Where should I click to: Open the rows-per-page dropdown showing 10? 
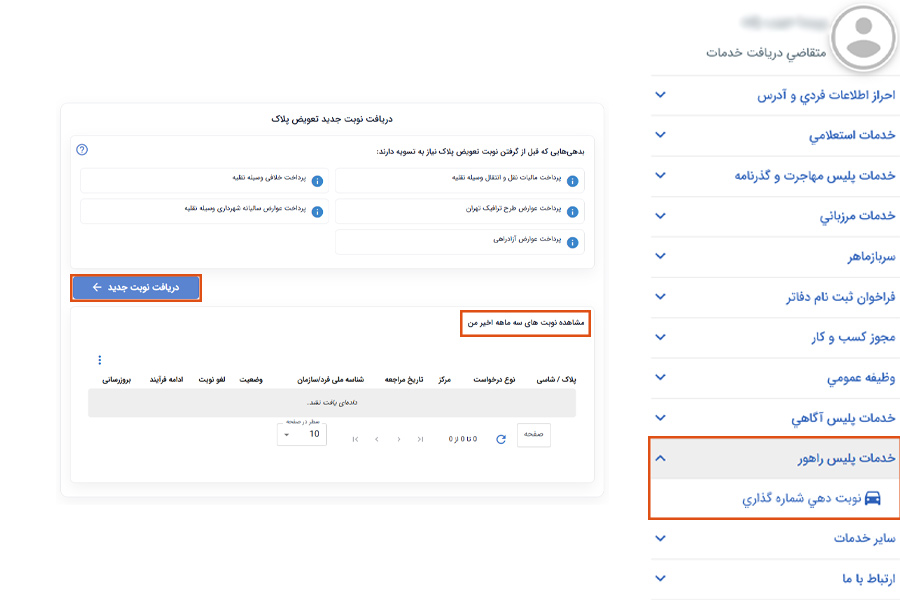(302, 434)
